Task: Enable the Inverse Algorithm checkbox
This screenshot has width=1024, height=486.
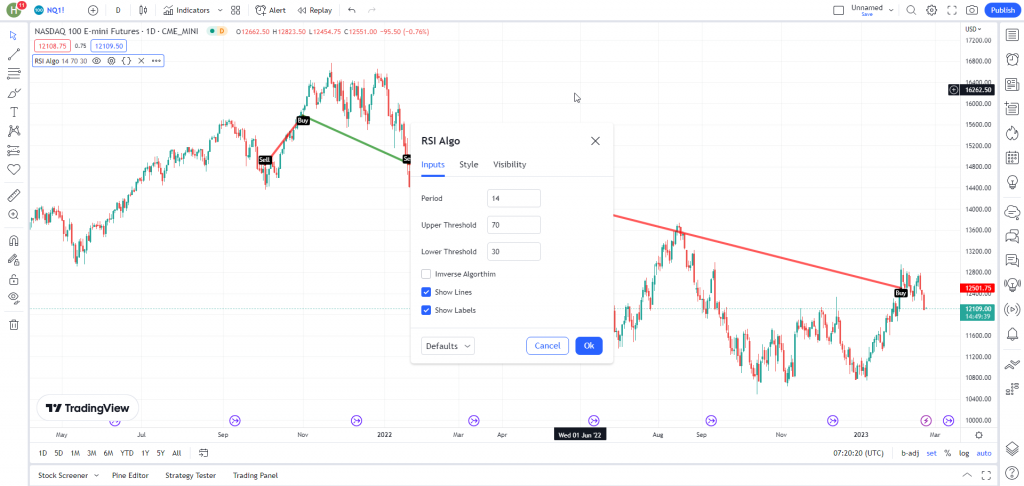Action: pos(427,274)
